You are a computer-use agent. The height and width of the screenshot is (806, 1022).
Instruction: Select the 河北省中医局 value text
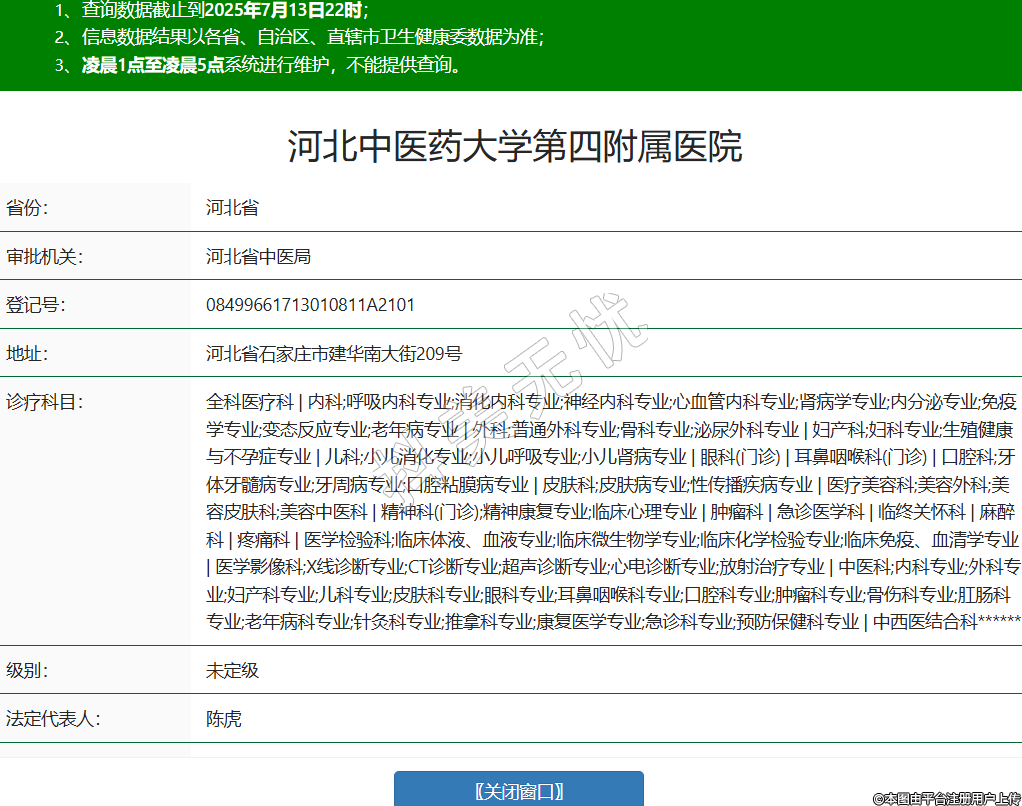pyautogui.click(x=258, y=257)
